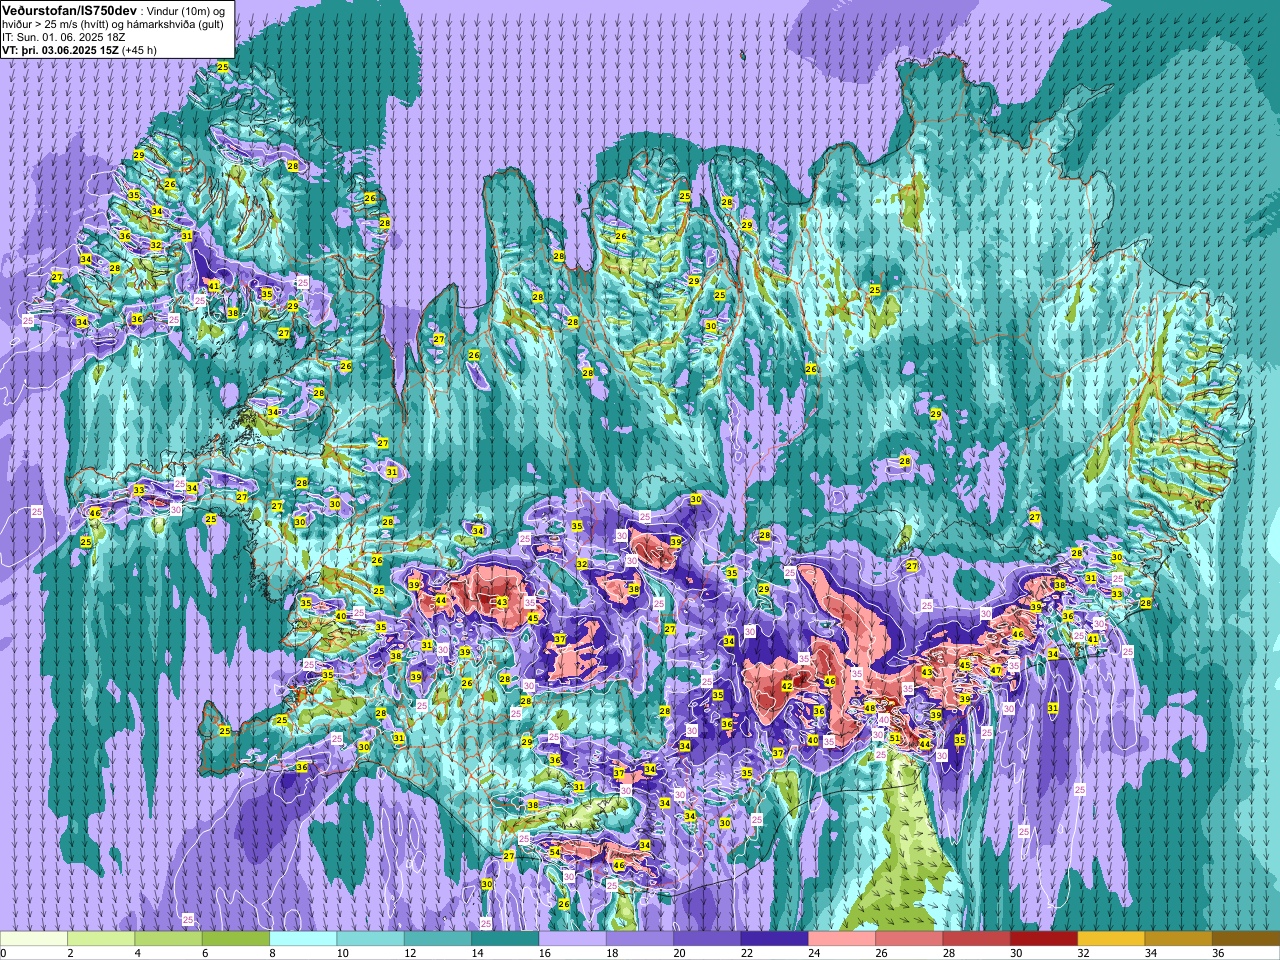The image size is (1280, 960).
Task: Click the 22–24 indigo legend swatch
Action: click(774, 939)
